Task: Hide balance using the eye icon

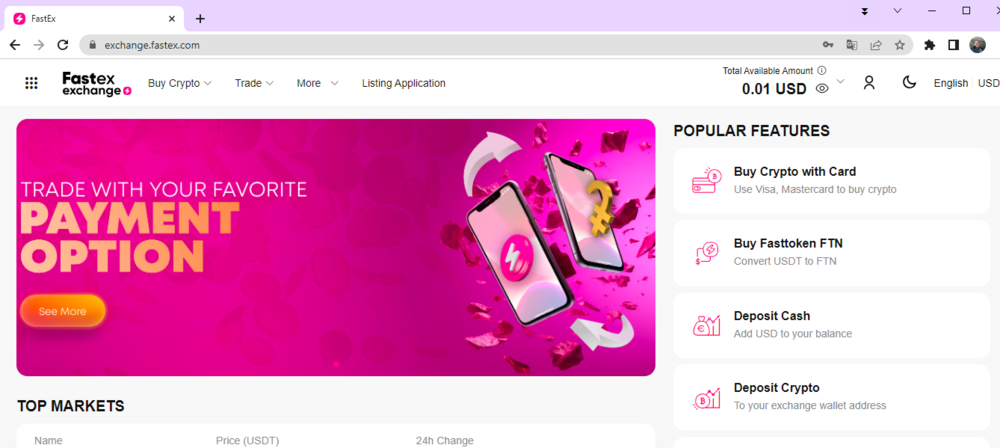Action: 822,89
